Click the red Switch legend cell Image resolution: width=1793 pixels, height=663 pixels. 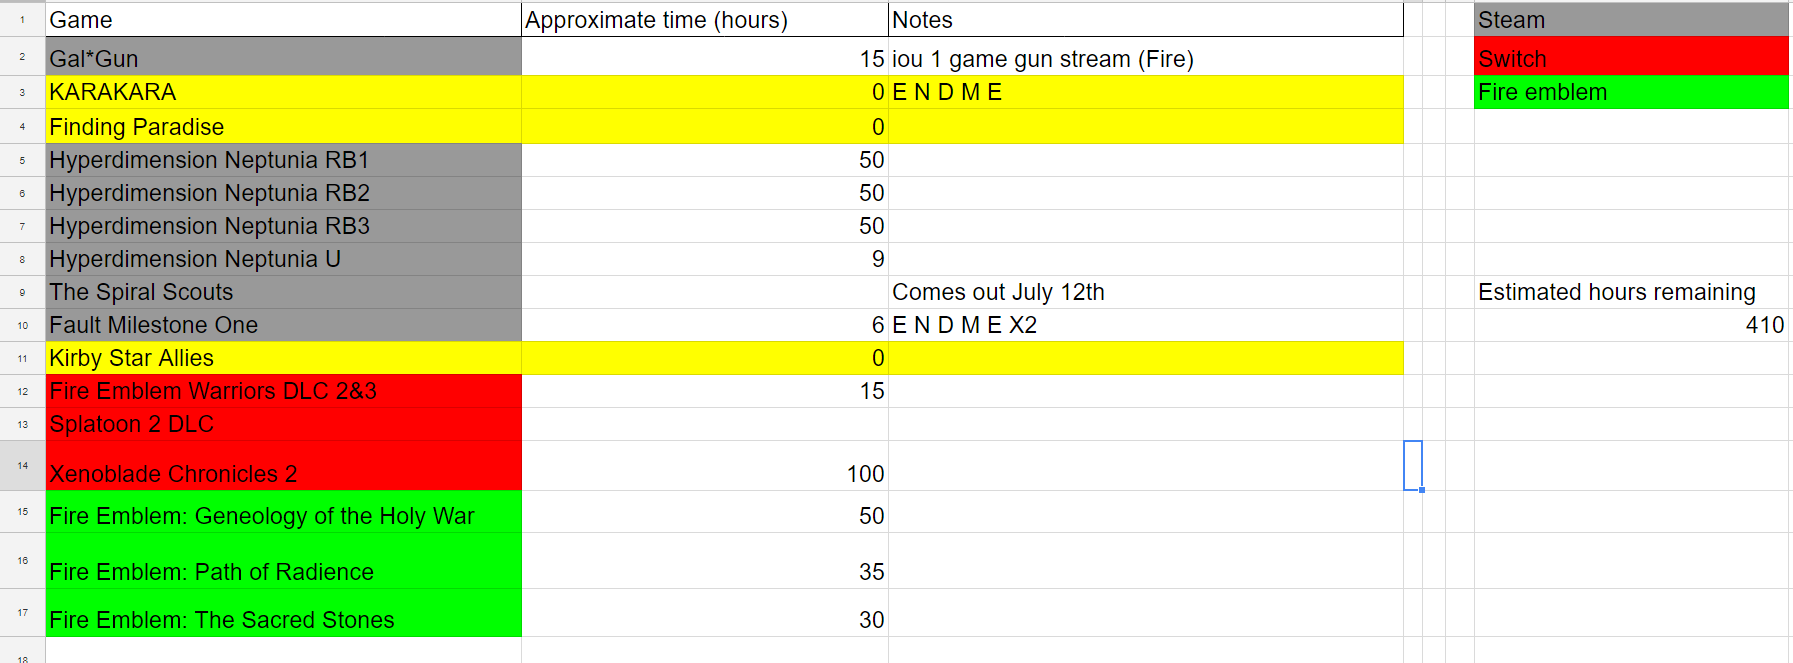click(1631, 57)
